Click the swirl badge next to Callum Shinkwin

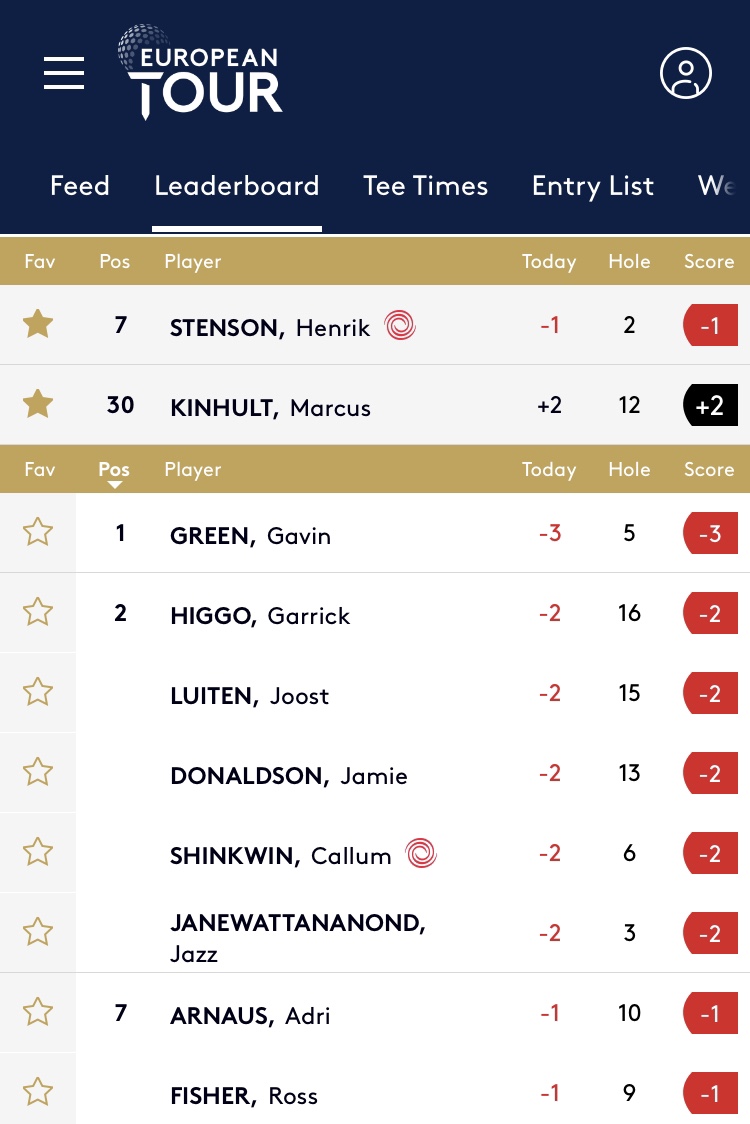pyautogui.click(x=421, y=853)
